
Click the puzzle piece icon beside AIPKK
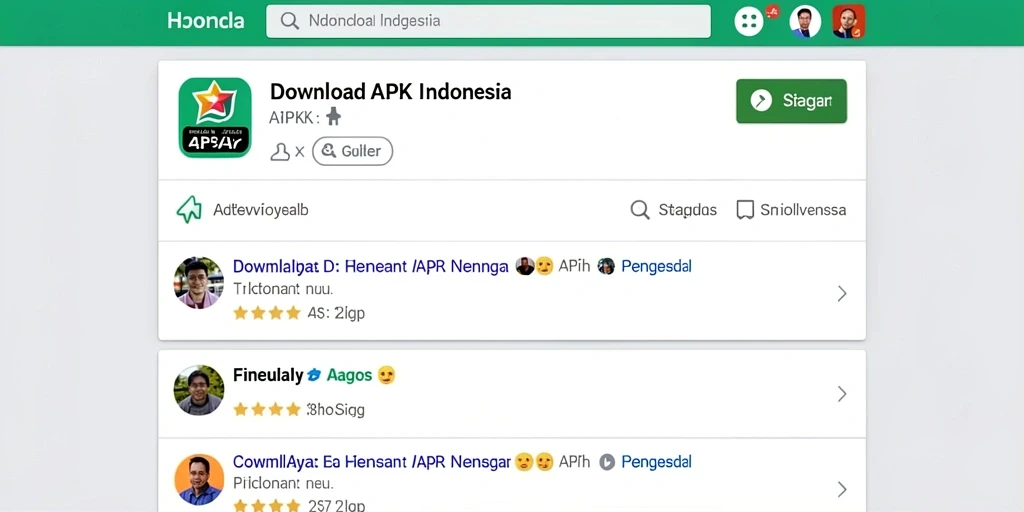click(333, 117)
